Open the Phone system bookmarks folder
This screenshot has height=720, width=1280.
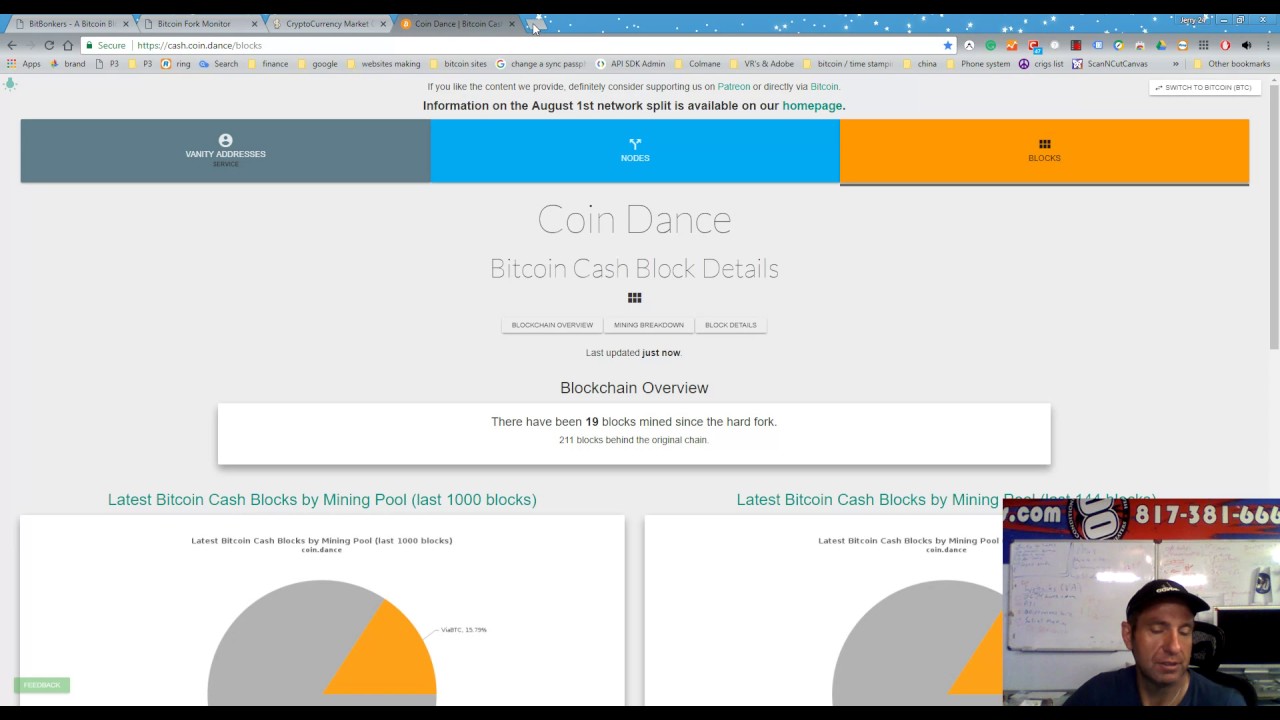(979, 64)
